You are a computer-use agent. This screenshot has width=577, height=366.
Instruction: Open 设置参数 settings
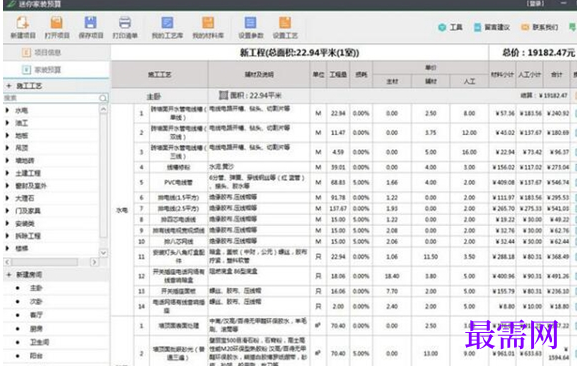pos(251,27)
